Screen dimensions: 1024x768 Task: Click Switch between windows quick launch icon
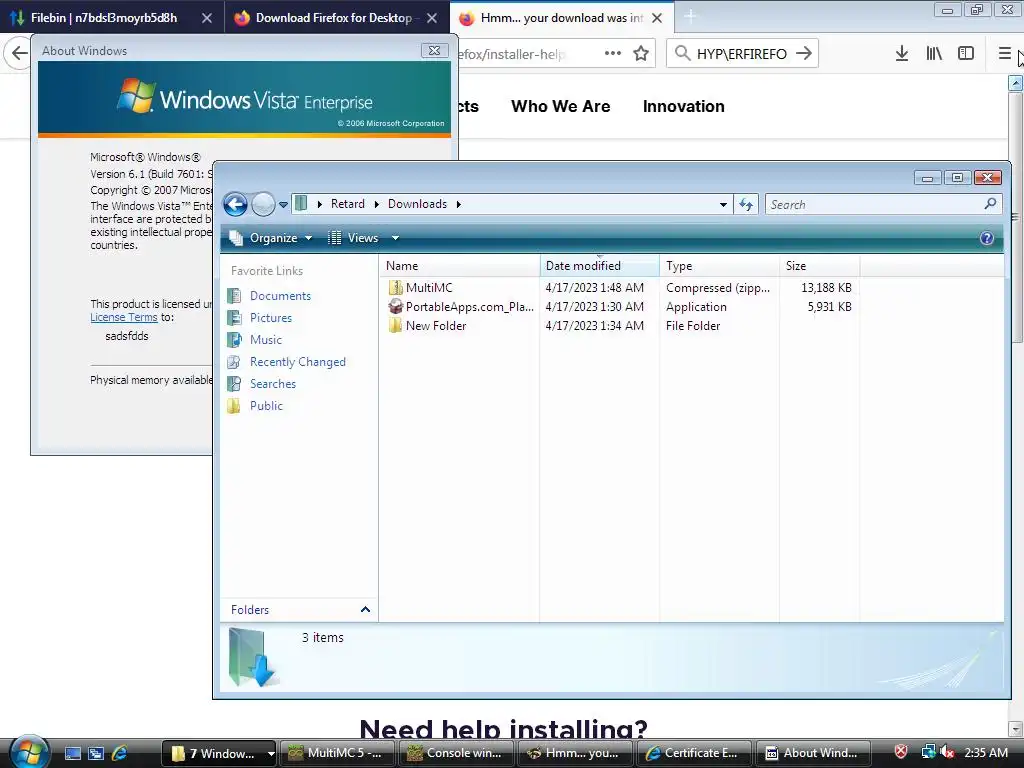96,753
